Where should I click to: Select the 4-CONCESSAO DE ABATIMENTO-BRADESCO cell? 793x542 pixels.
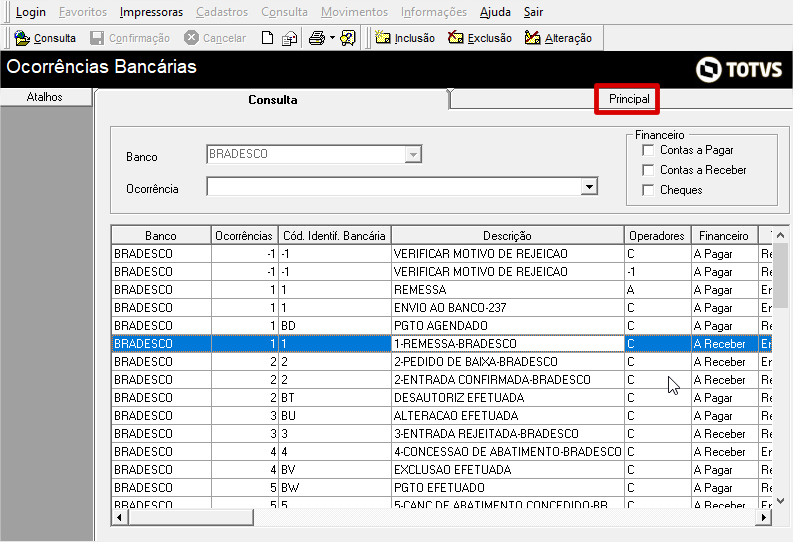[507, 452]
